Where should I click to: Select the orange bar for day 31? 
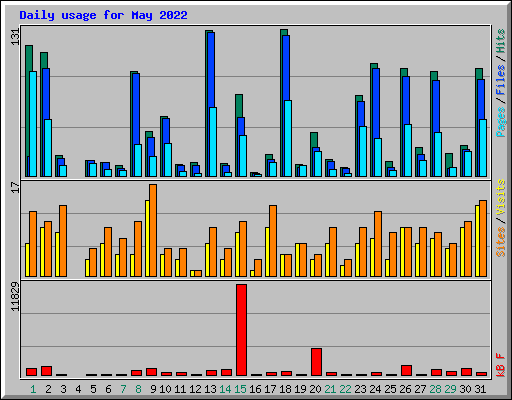pyautogui.click(x=483, y=238)
